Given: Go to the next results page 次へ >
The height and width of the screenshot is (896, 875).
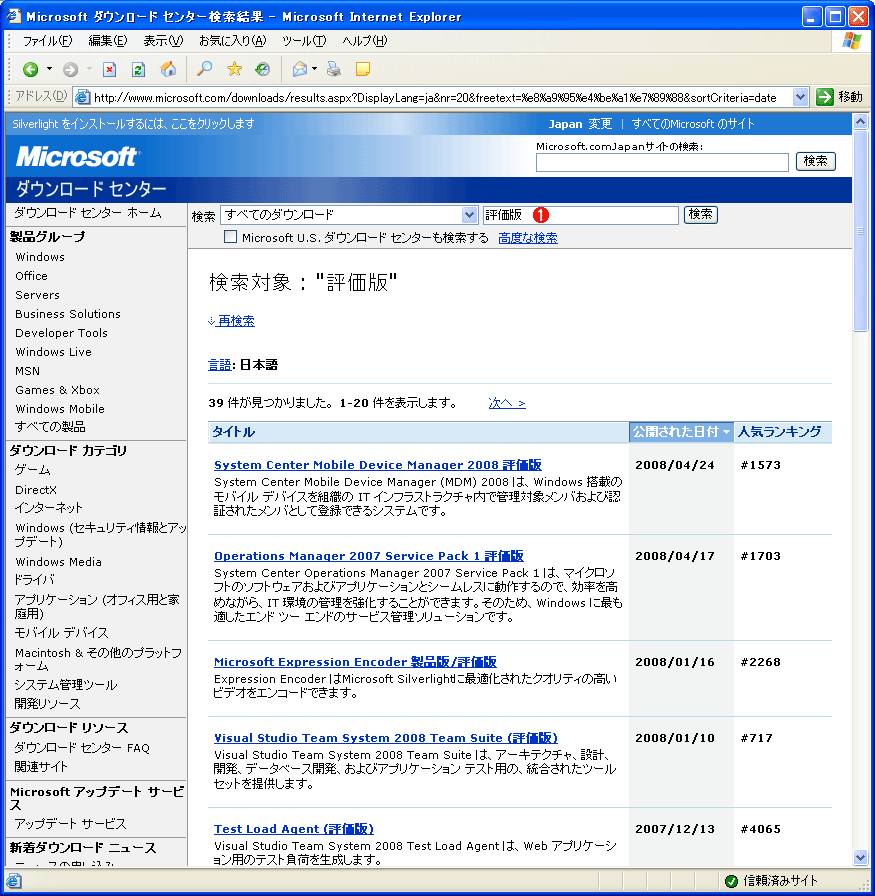Looking at the screenshot, I should [507, 403].
